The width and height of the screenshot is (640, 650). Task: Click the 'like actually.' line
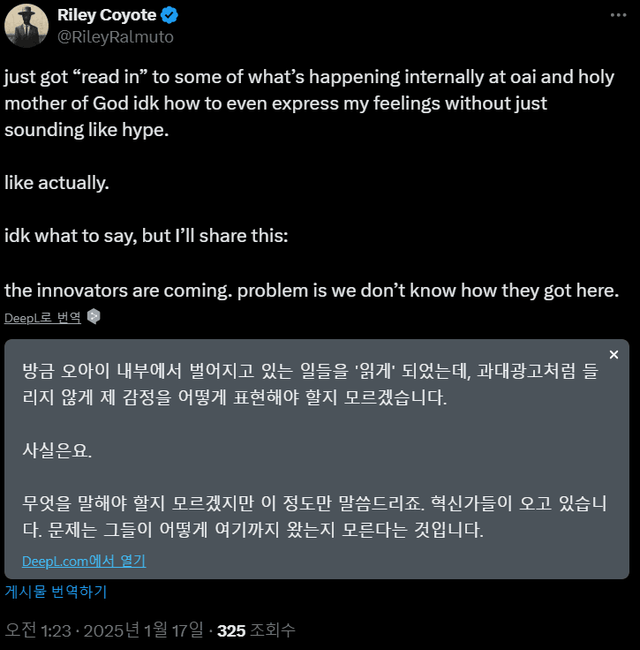tap(57, 183)
